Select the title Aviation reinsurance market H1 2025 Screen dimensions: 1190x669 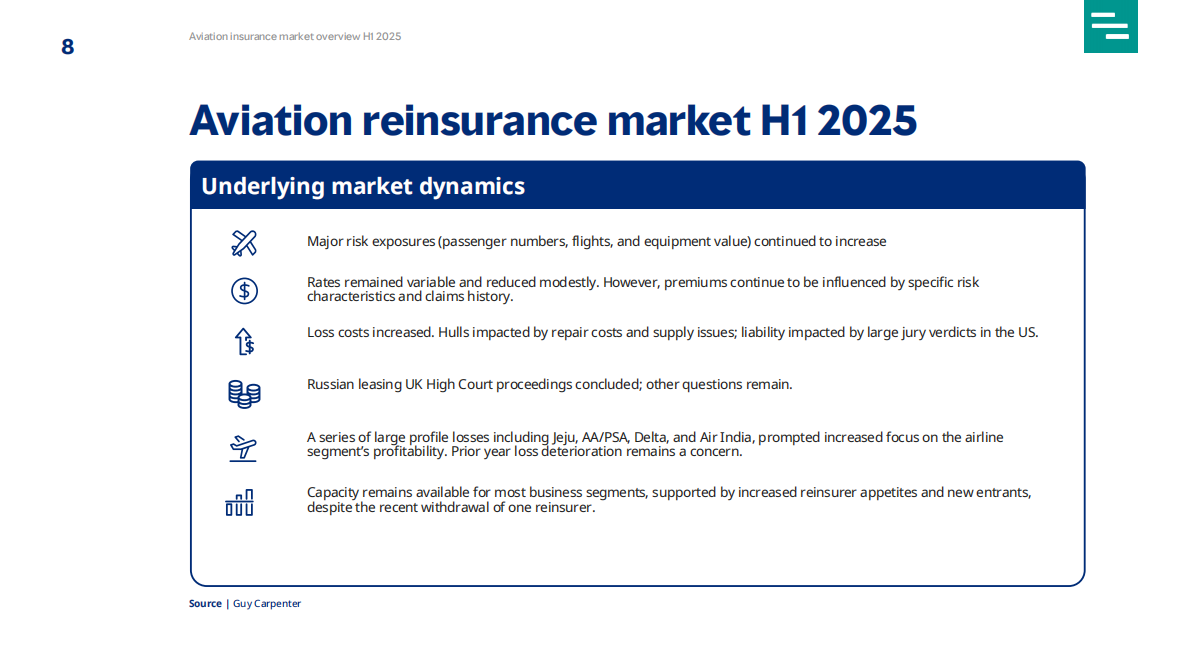click(x=554, y=121)
